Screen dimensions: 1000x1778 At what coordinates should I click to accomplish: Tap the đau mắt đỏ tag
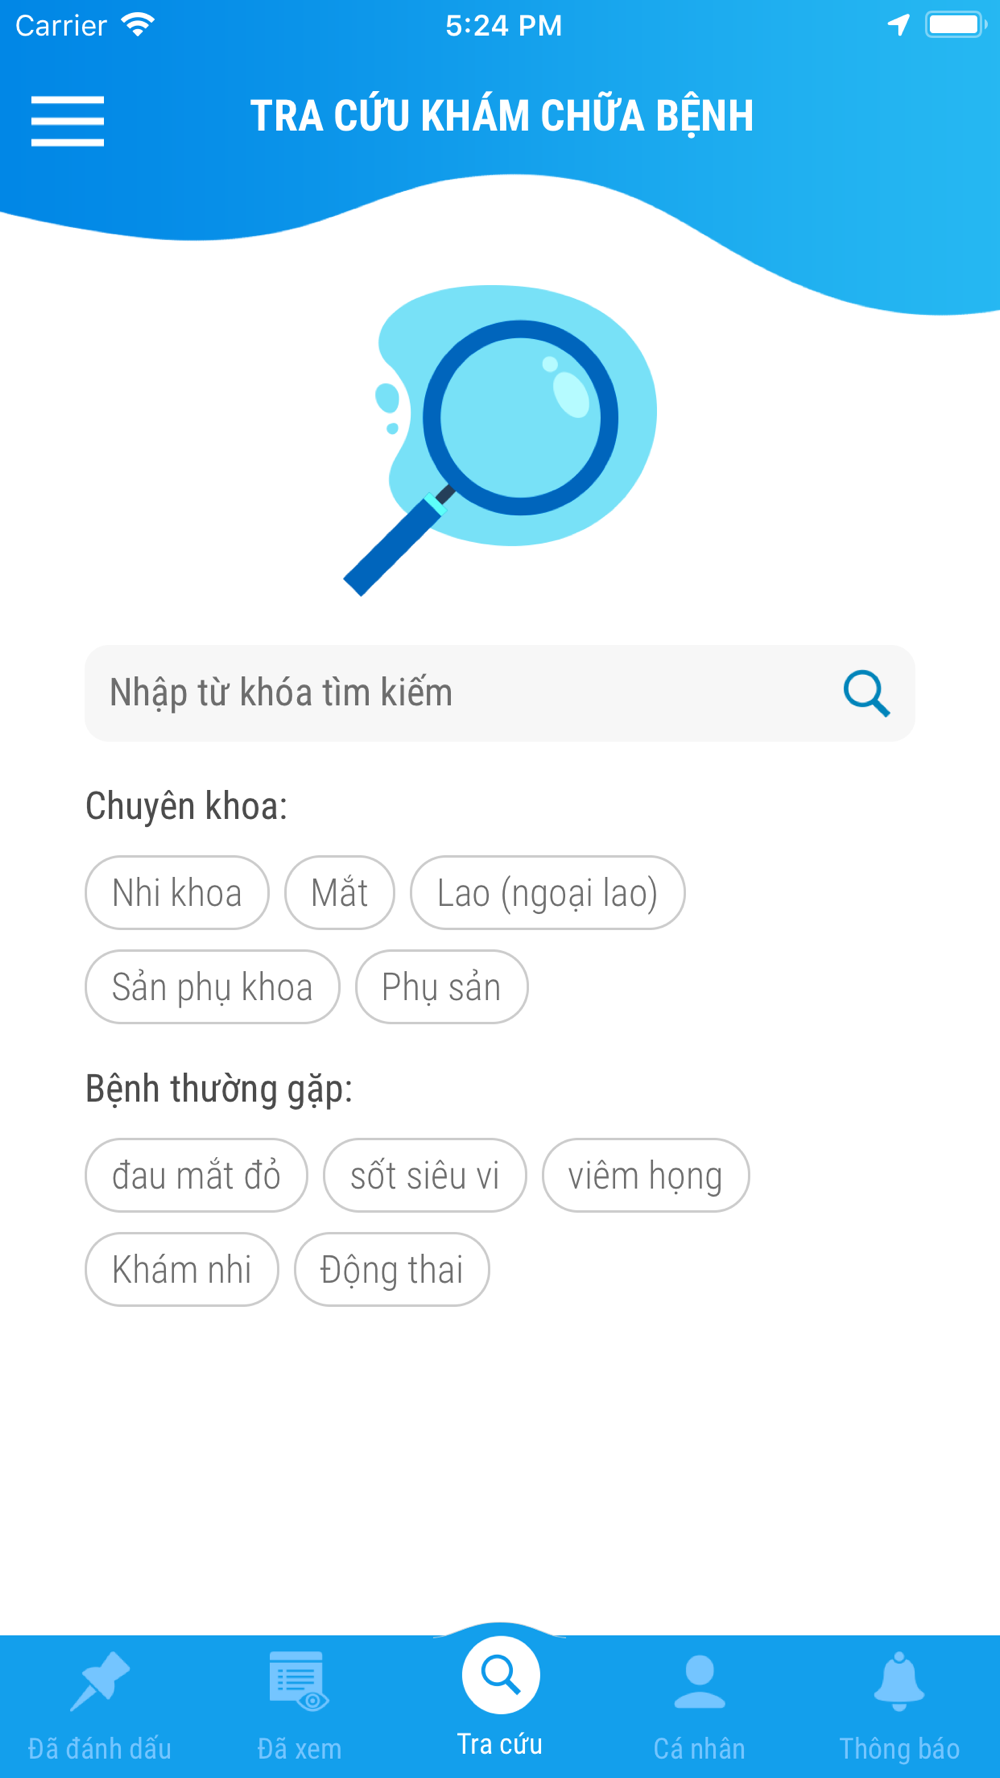point(196,1175)
